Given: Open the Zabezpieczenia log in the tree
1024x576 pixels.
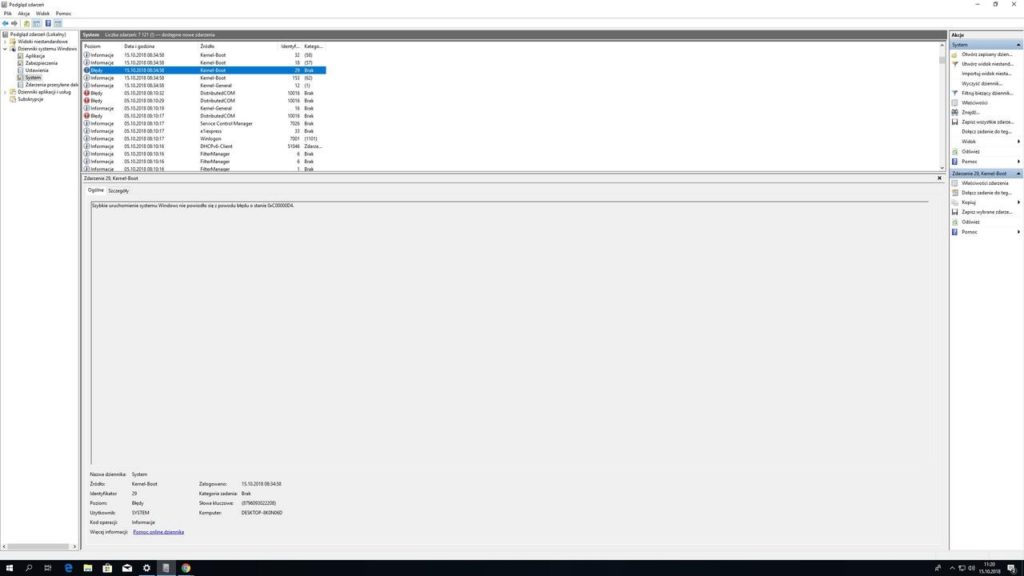Looking at the screenshot, I should (41, 63).
